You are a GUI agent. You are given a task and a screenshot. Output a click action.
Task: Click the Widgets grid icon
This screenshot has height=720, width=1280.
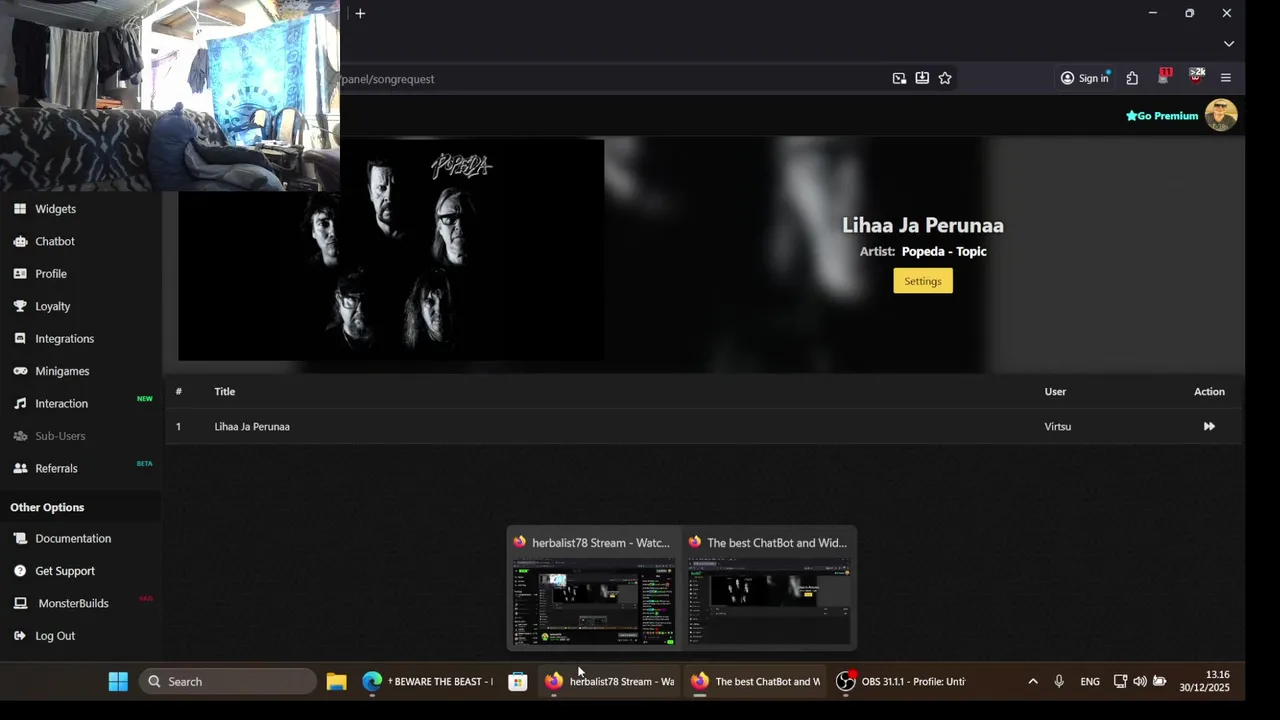coord(20,209)
